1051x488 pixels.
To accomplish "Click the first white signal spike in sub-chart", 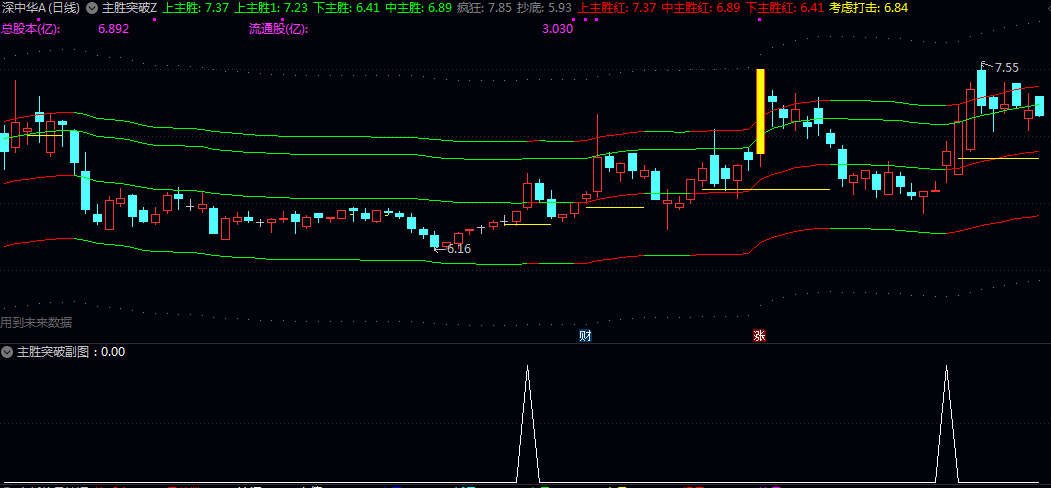I will point(528,424).
